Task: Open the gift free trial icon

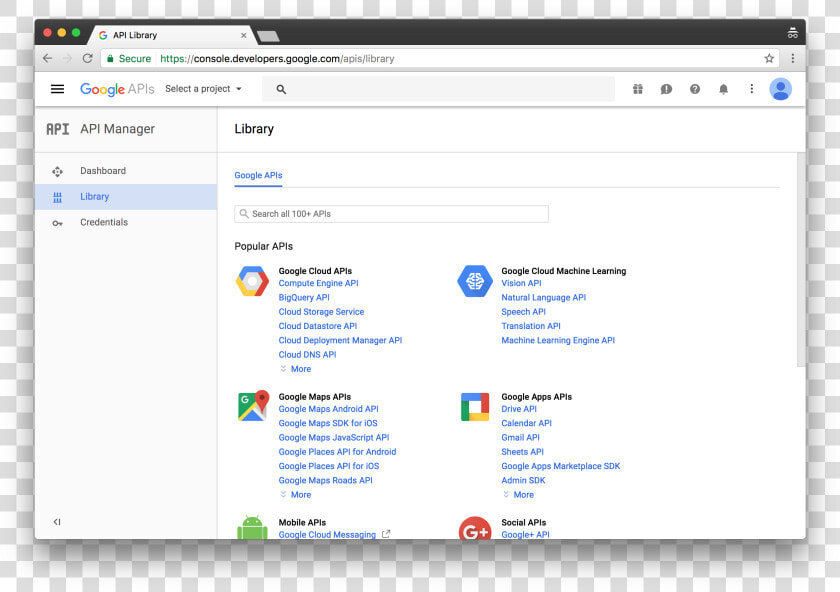Action: coord(638,89)
